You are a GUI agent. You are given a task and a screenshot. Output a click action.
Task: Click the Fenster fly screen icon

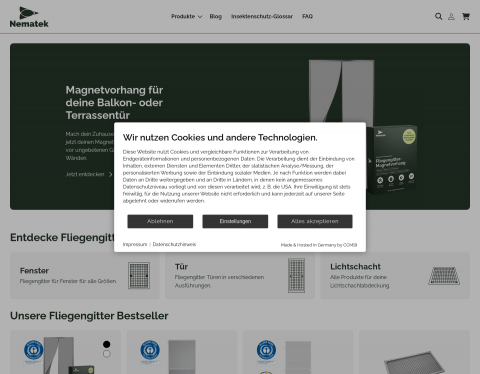point(139,276)
